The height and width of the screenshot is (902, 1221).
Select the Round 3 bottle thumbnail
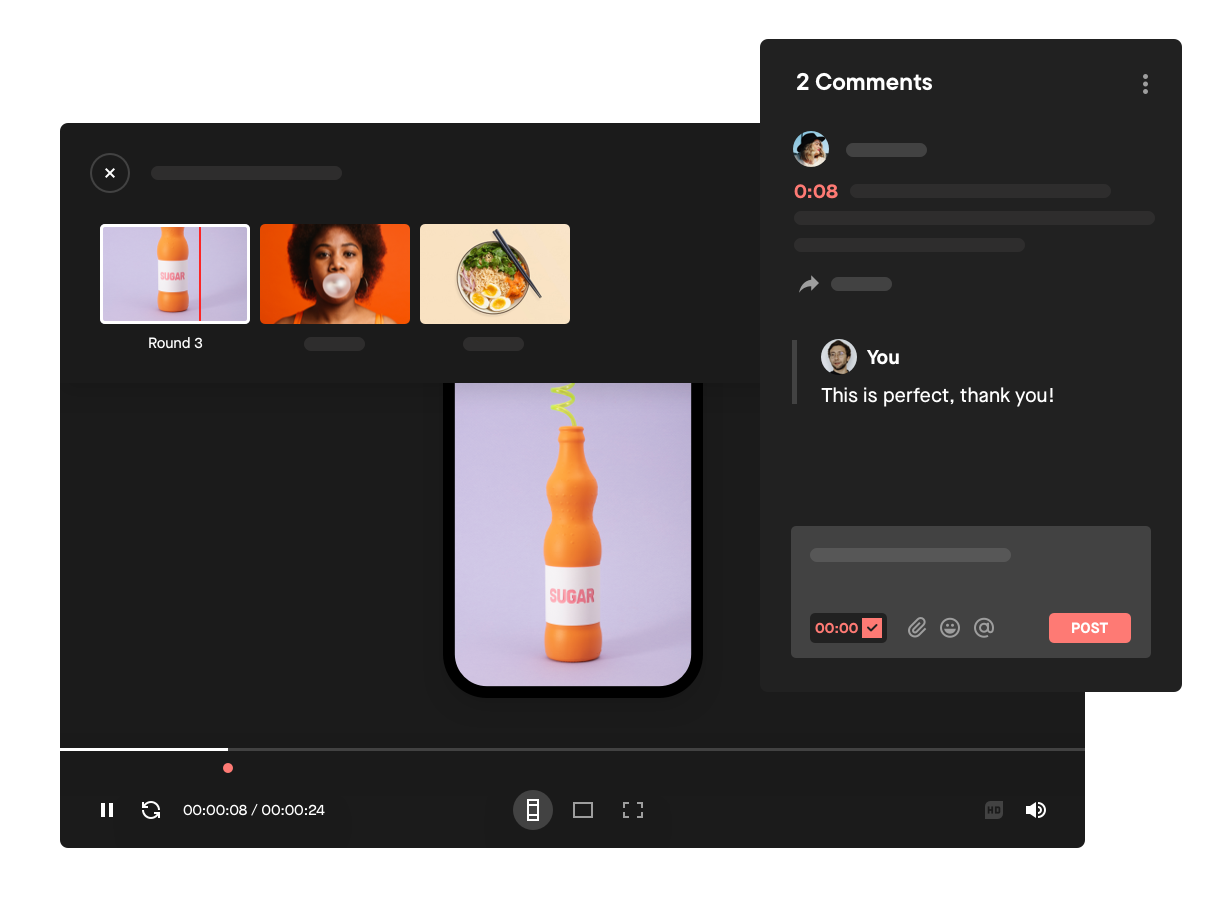175,274
